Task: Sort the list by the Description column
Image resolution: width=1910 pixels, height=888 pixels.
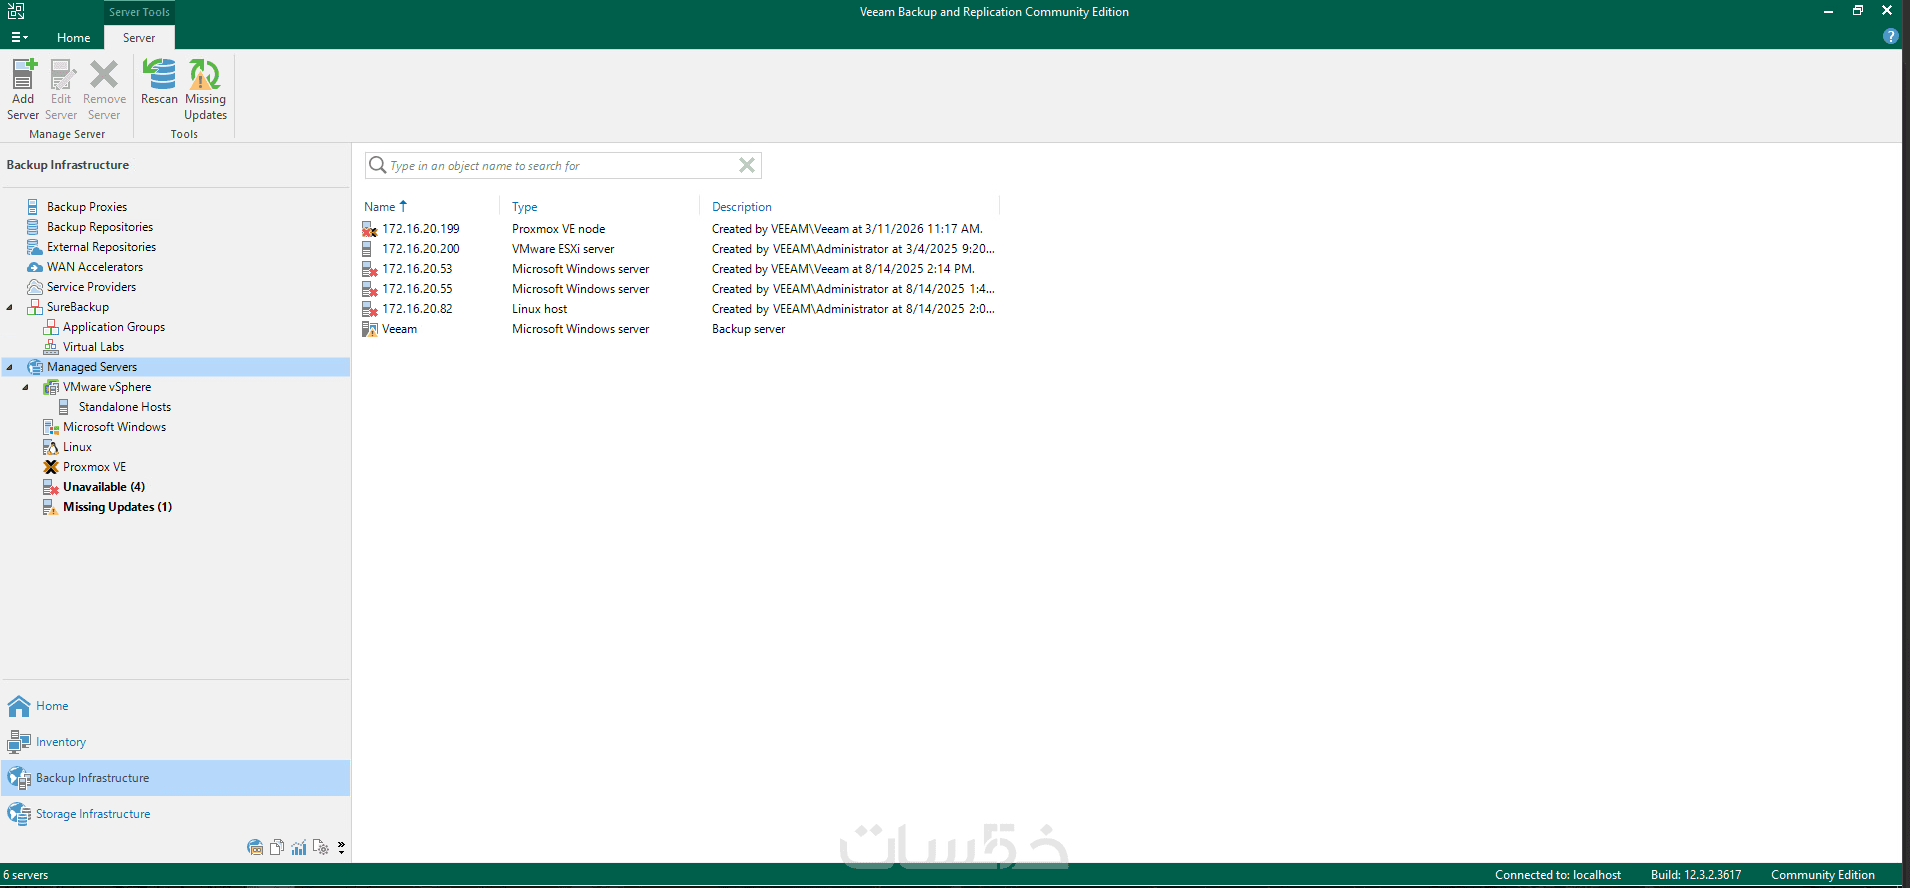Action: pos(742,207)
